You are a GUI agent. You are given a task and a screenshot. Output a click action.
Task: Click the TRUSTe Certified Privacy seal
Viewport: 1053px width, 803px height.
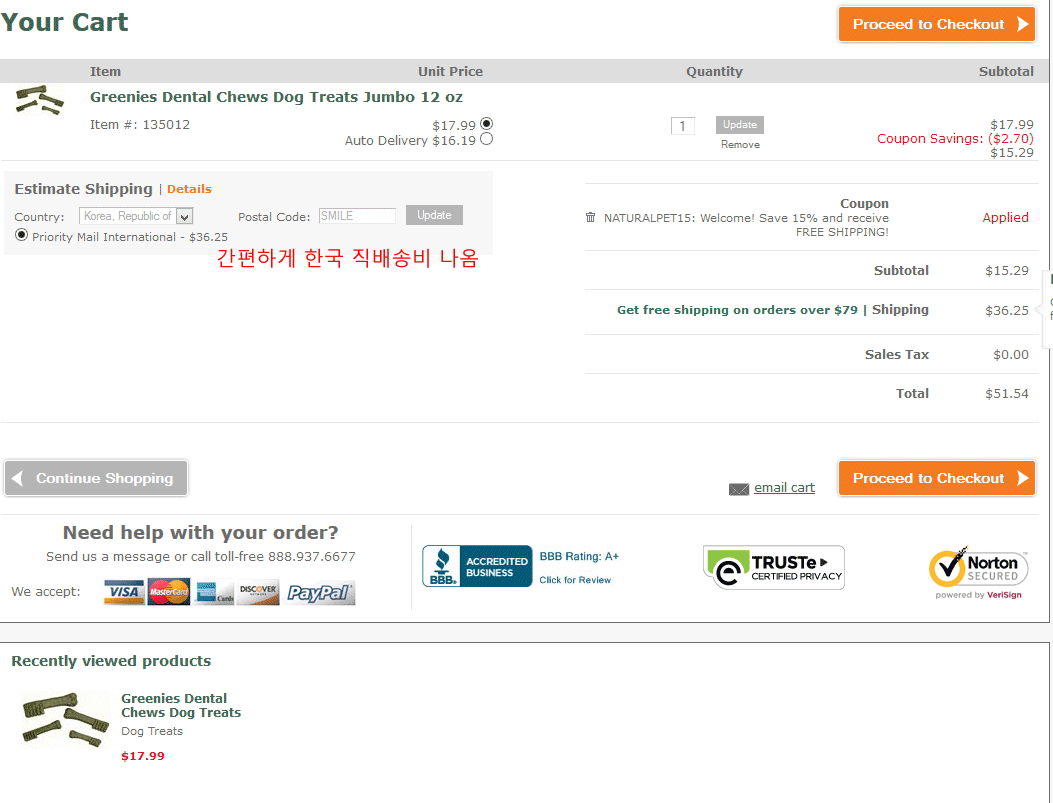(x=773, y=567)
